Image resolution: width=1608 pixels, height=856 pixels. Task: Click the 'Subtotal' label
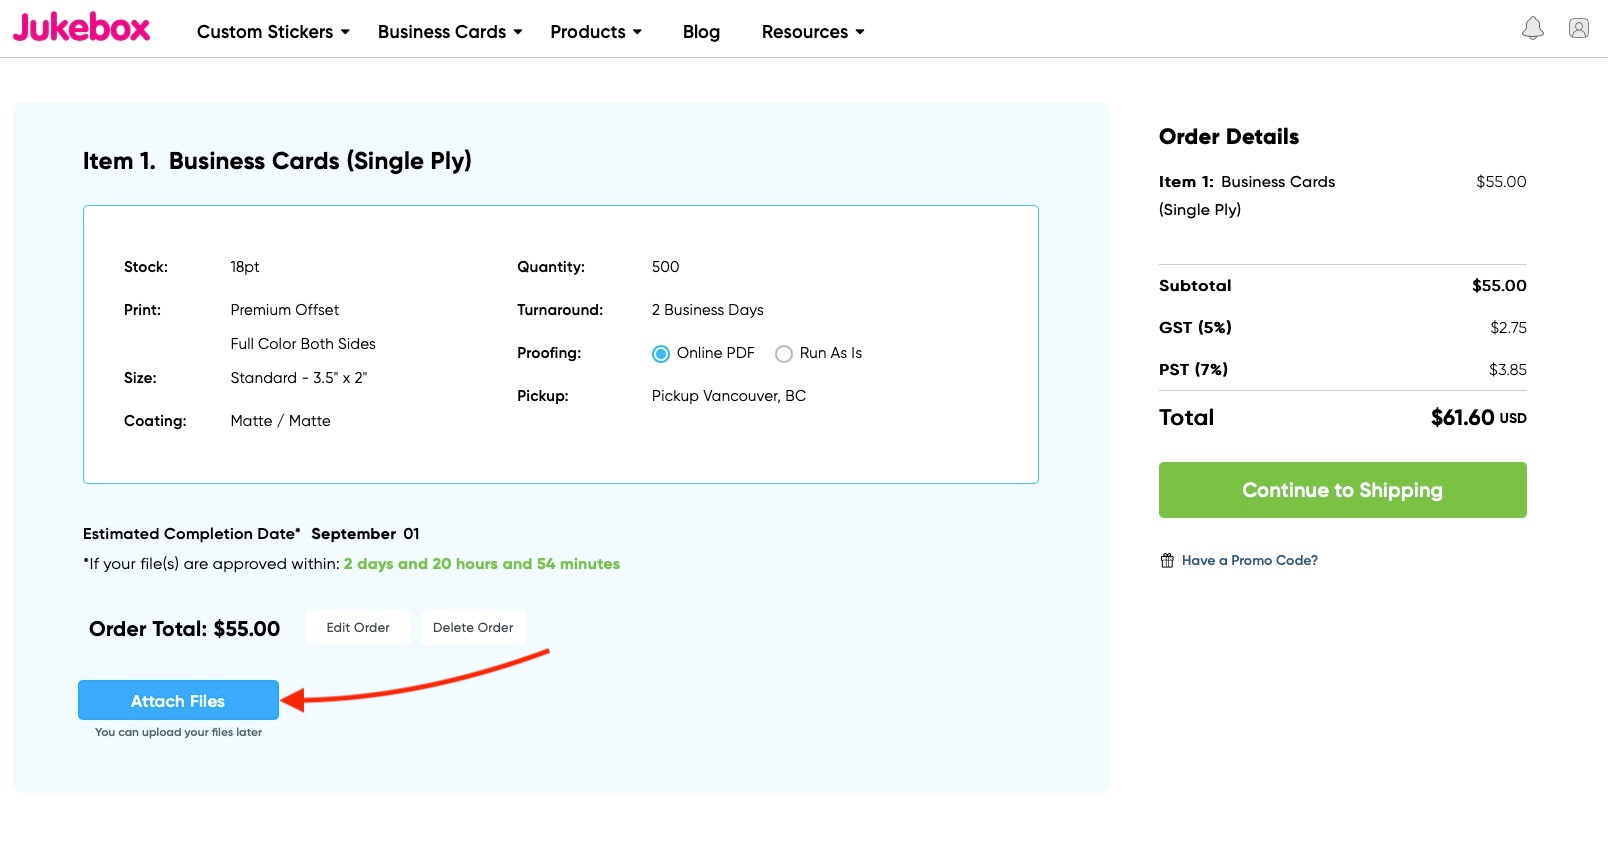pos(1195,286)
